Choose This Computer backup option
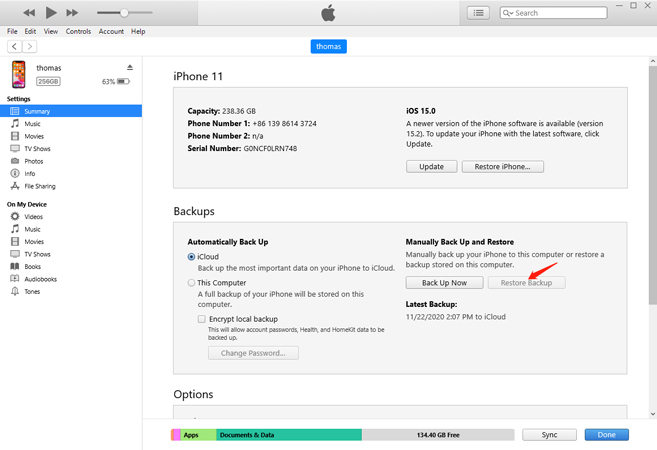Screen dimensions: 657x450 click(x=192, y=283)
